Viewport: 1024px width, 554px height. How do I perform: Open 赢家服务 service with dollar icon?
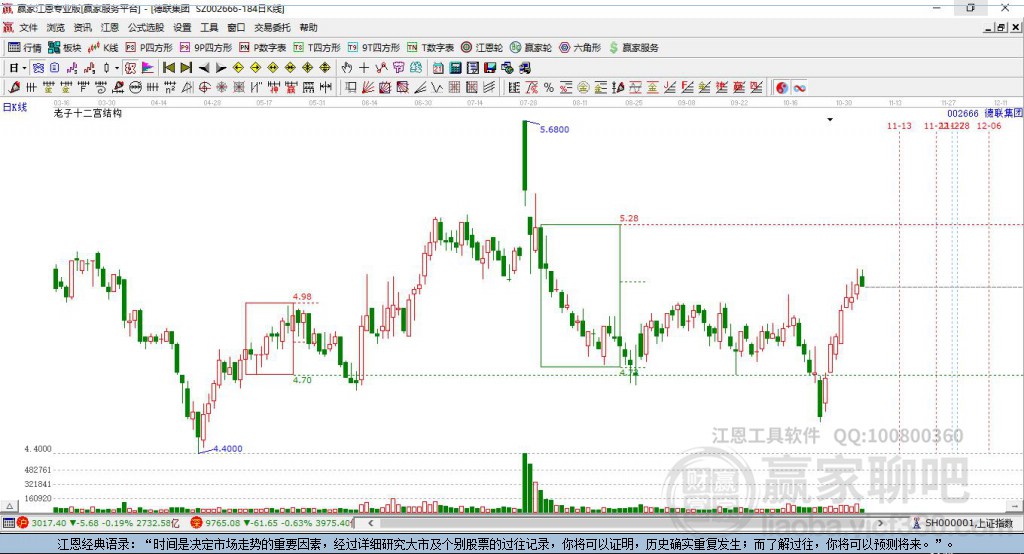(x=633, y=48)
